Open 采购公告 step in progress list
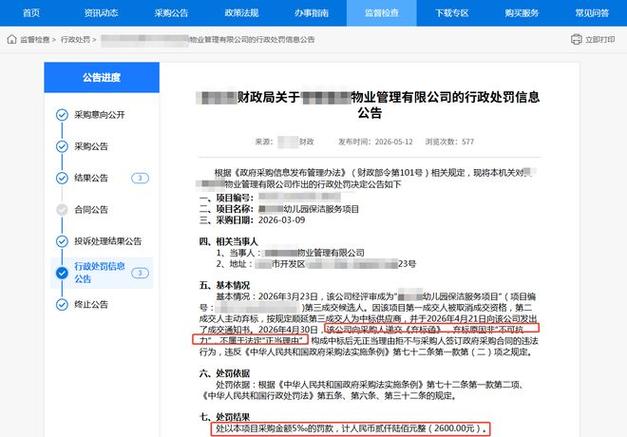The width and height of the screenshot is (627, 437). coord(91,146)
